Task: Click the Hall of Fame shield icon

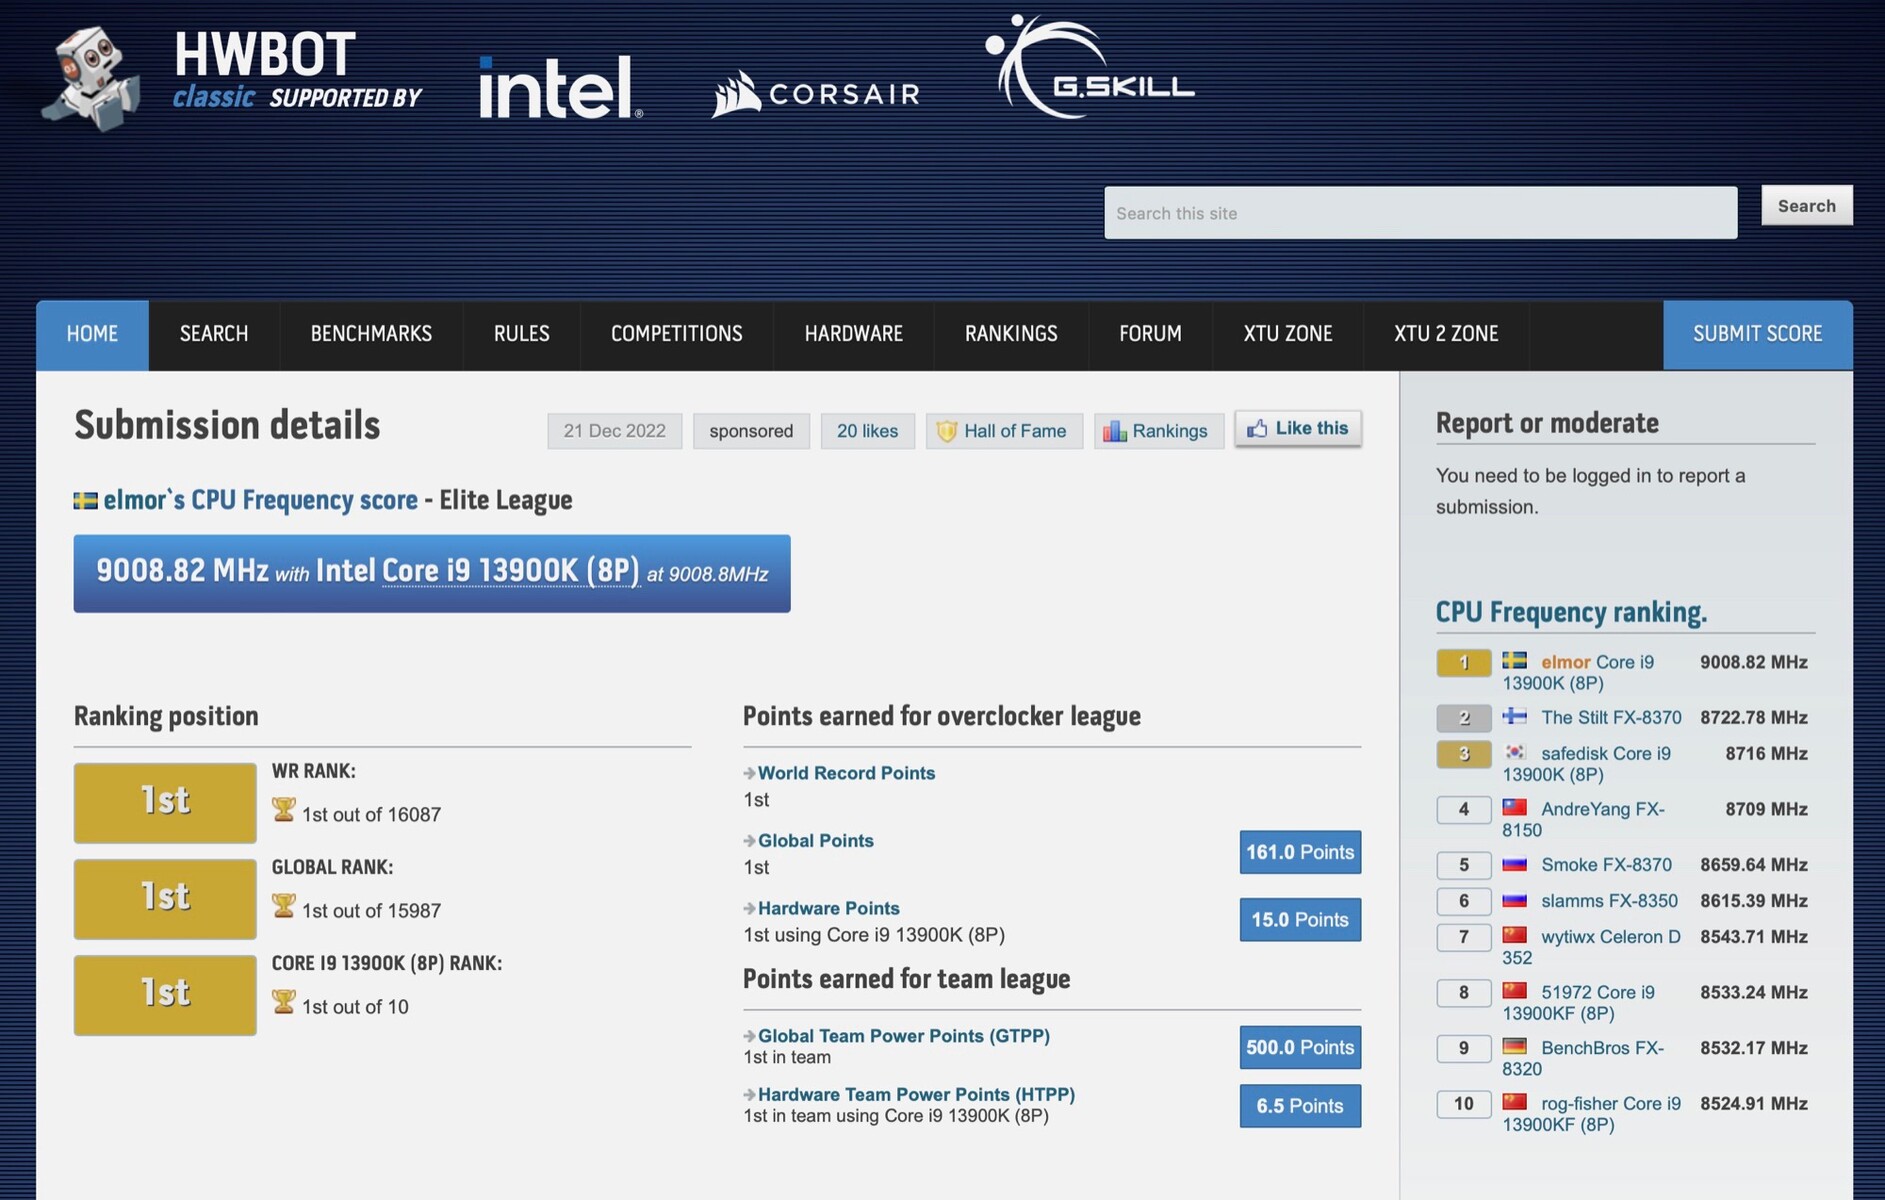Action: pyautogui.click(x=946, y=431)
